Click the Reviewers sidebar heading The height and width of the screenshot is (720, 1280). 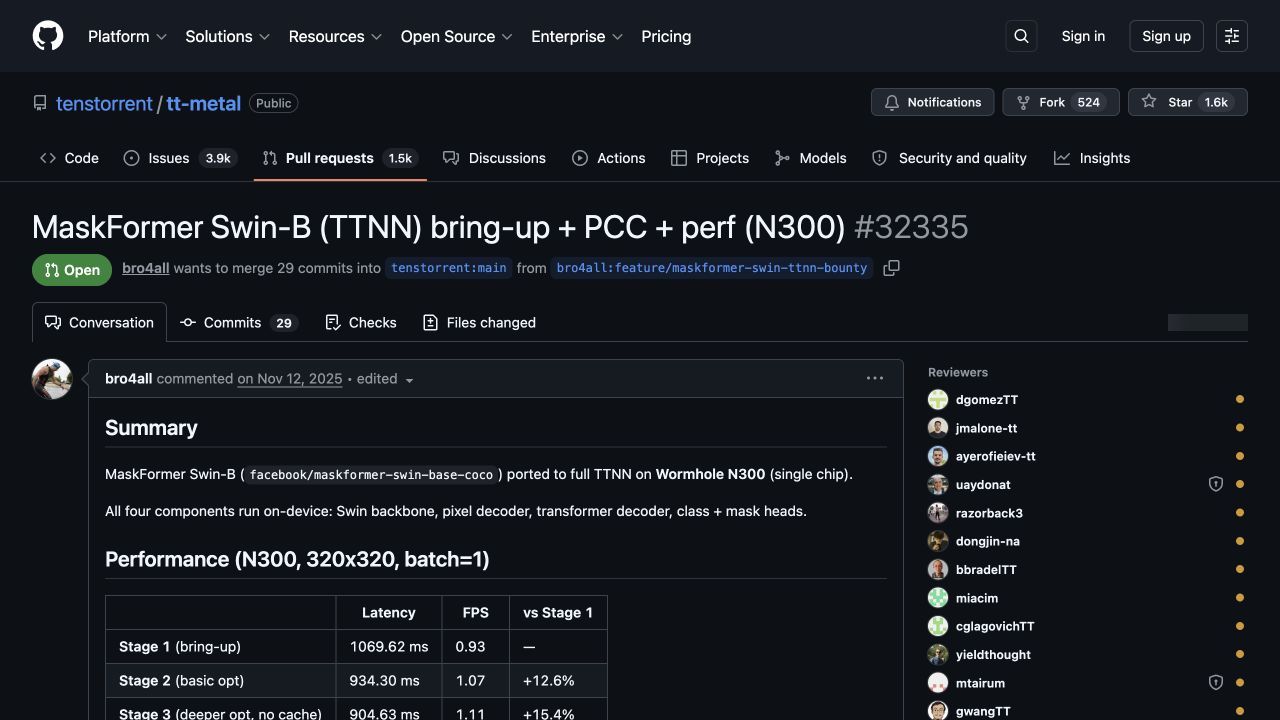tap(958, 372)
